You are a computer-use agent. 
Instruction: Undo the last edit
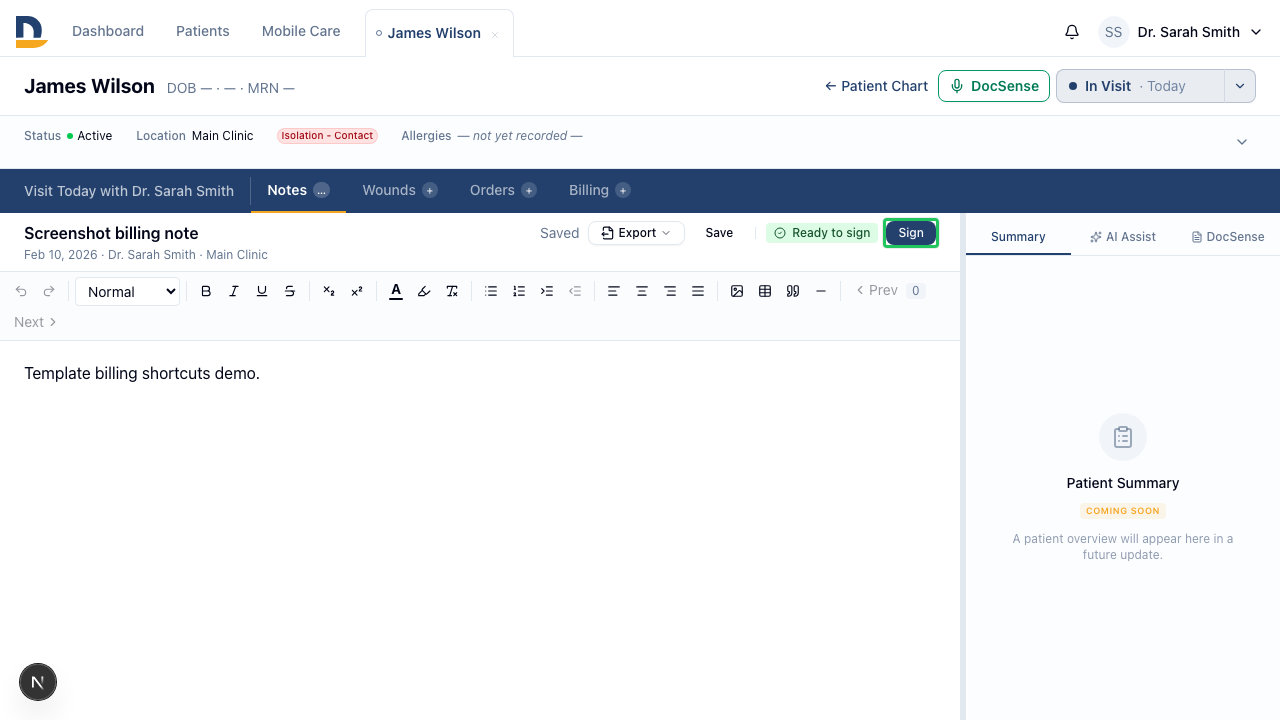pyautogui.click(x=21, y=291)
